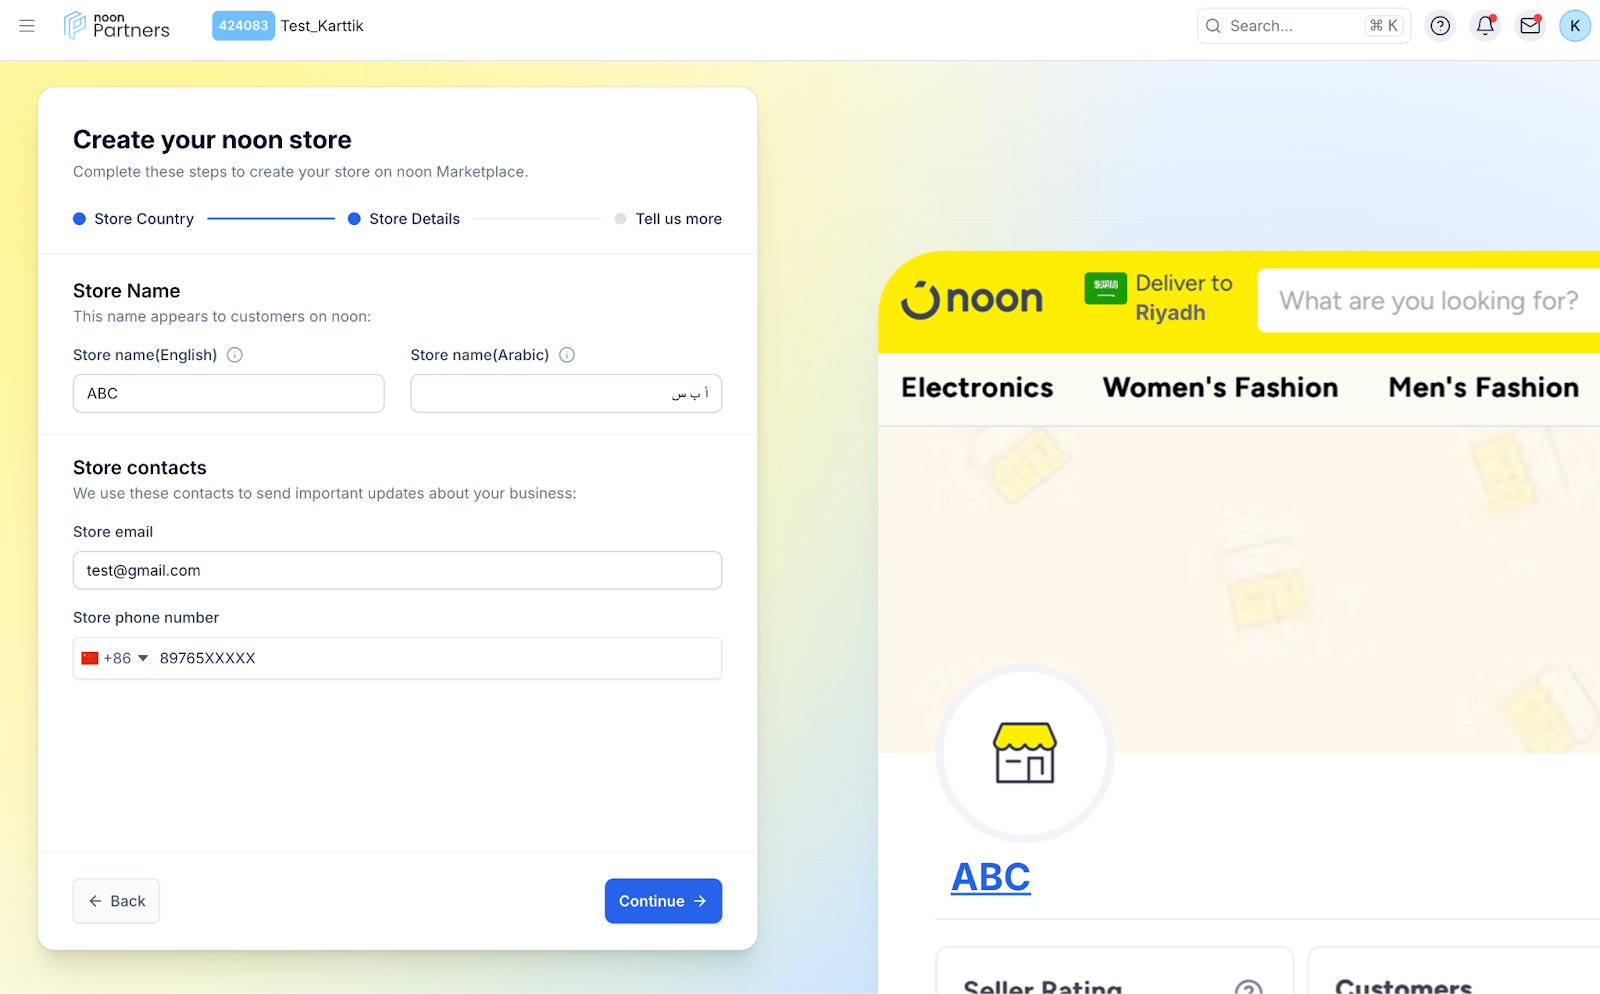Open the messages envelope icon
The width and height of the screenshot is (1600, 994).
[1530, 26]
